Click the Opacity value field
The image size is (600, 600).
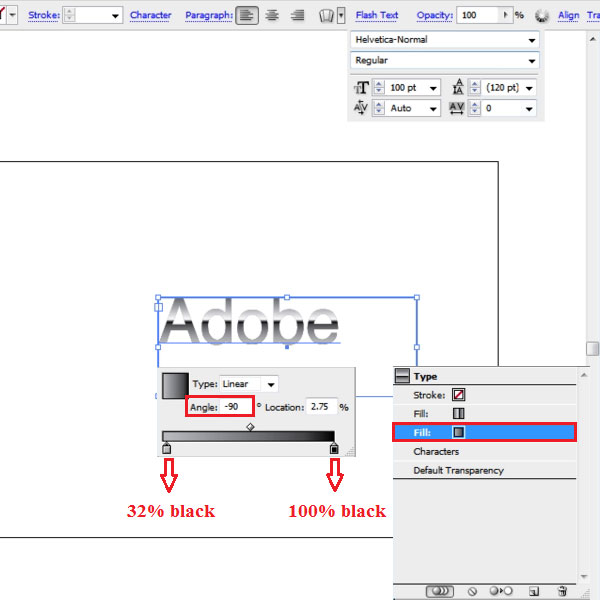[478, 15]
